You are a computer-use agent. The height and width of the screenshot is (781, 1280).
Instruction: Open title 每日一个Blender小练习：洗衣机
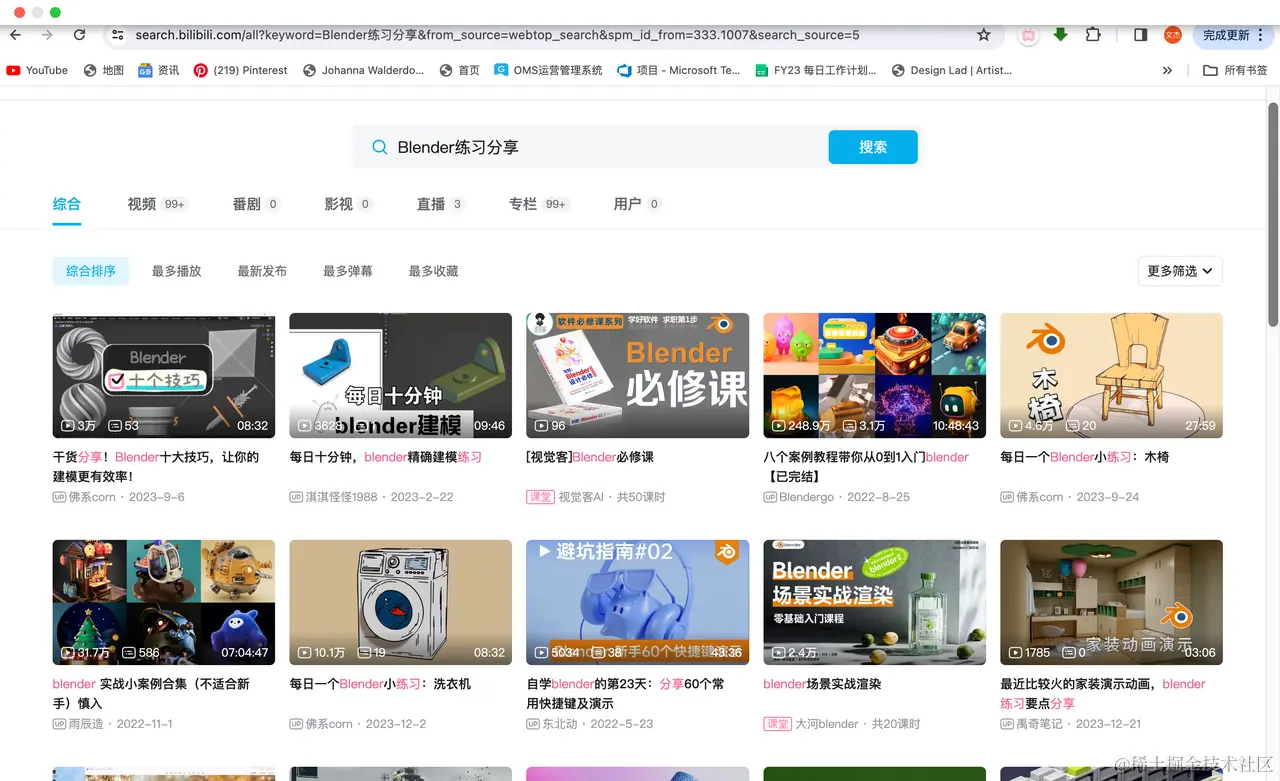380,684
